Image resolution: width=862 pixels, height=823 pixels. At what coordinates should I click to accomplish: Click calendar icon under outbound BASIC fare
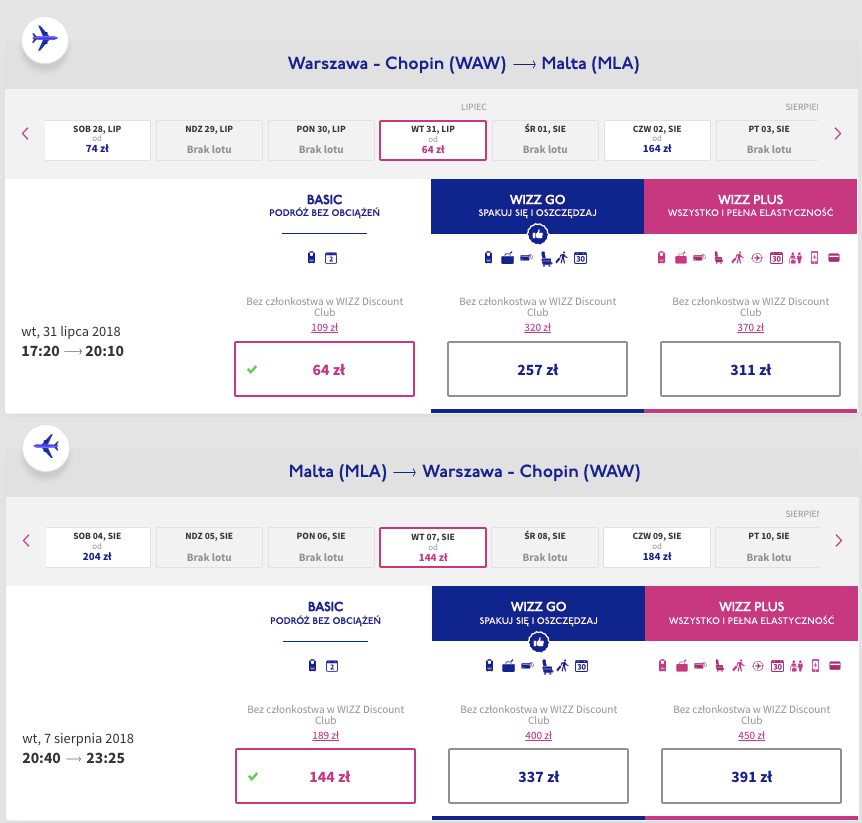tap(331, 258)
